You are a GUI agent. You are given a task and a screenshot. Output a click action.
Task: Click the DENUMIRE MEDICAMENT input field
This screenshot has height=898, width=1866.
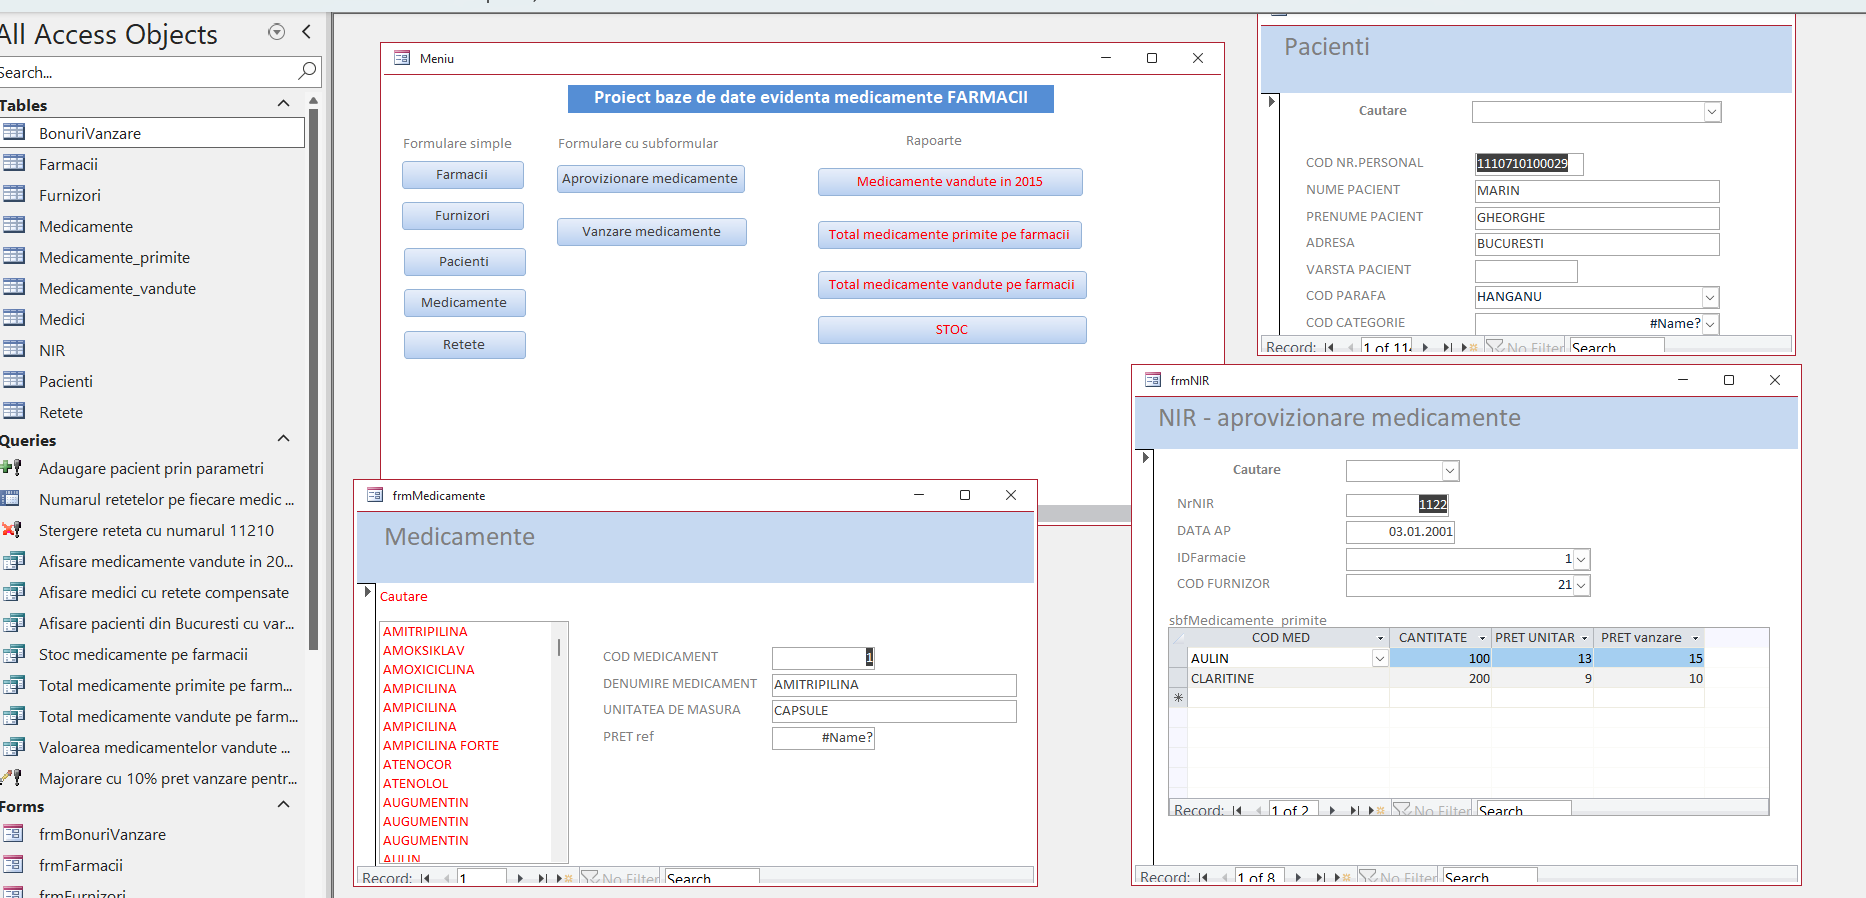click(x=894, y=685)
